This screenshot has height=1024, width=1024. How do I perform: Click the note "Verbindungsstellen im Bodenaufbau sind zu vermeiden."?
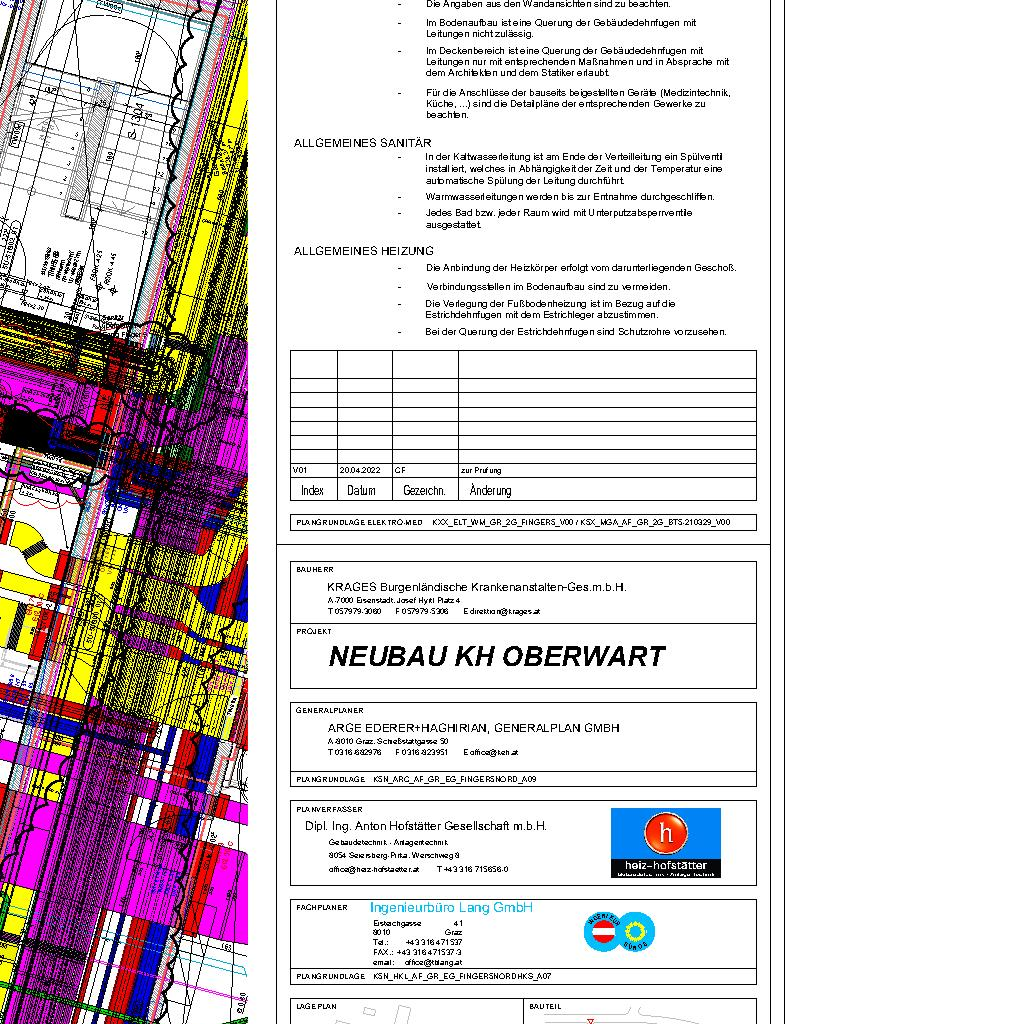coord(549,287)
